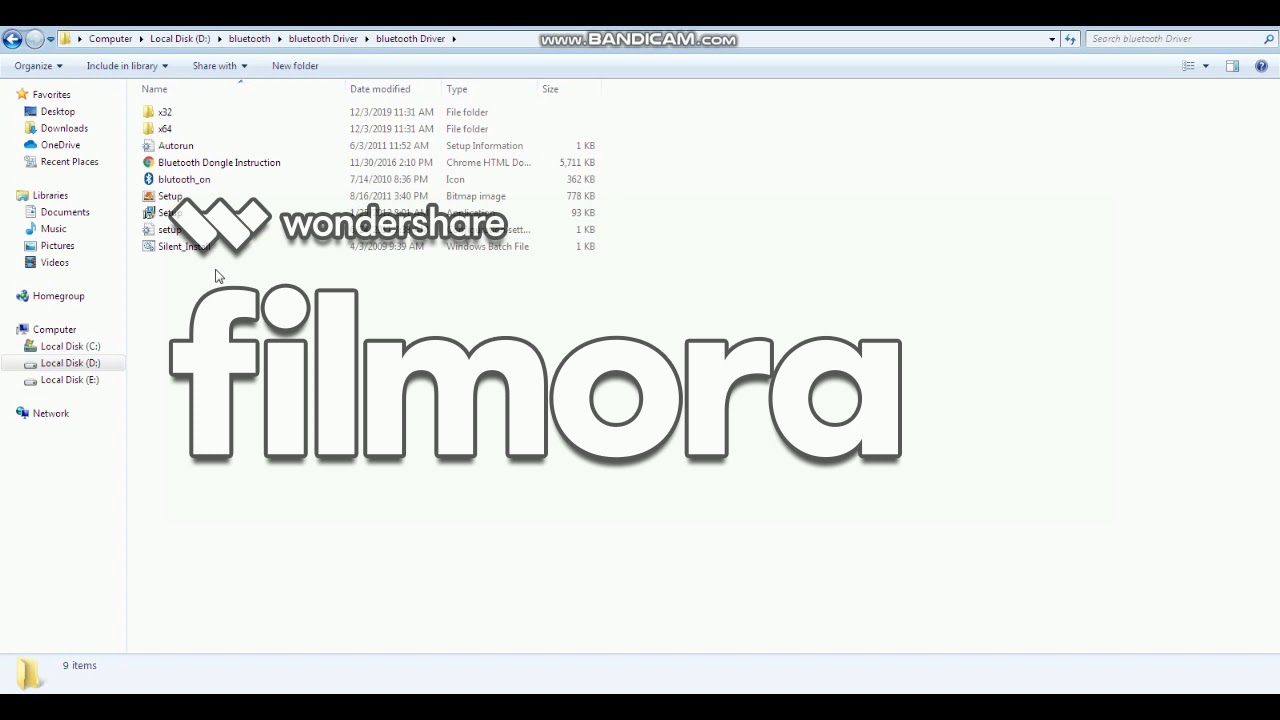1280x720 pixels.
Task: Select Libraries in the navigation pane
Action: [x=50, y=196]
